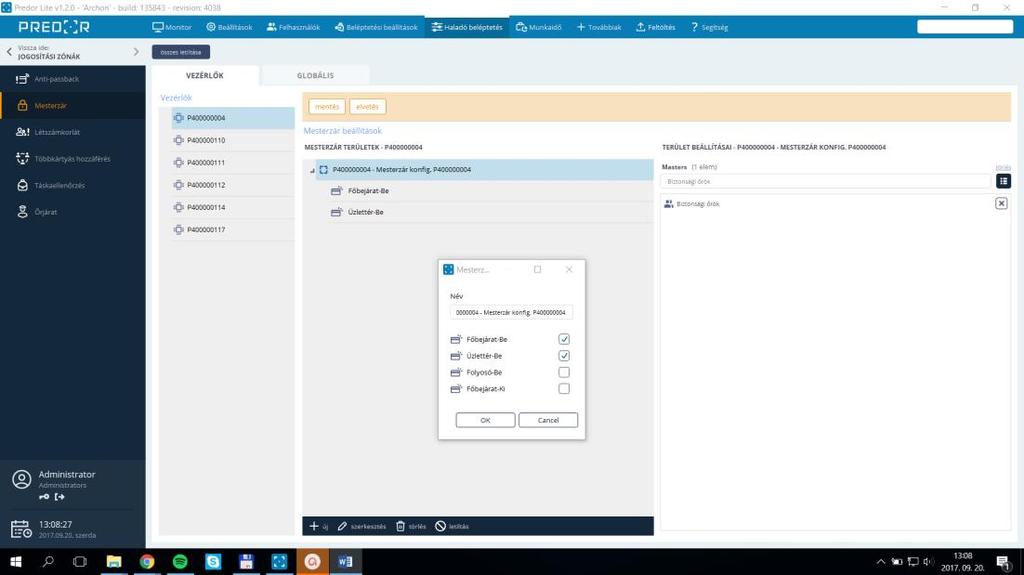Click the mentés save button
Screen dimensions: 1024x575
coord(327,107)
